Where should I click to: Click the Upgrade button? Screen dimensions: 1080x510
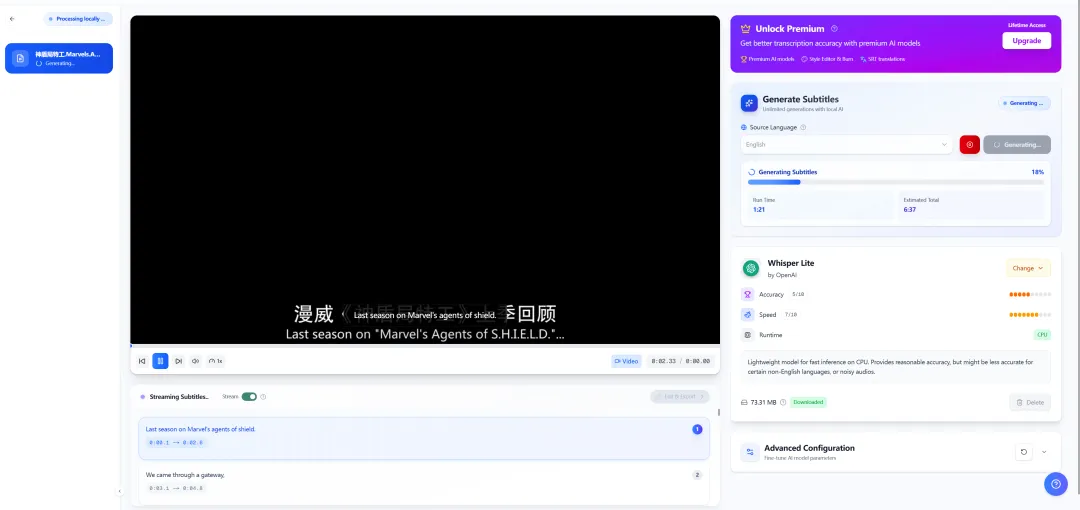click(x=1026, y=41)
